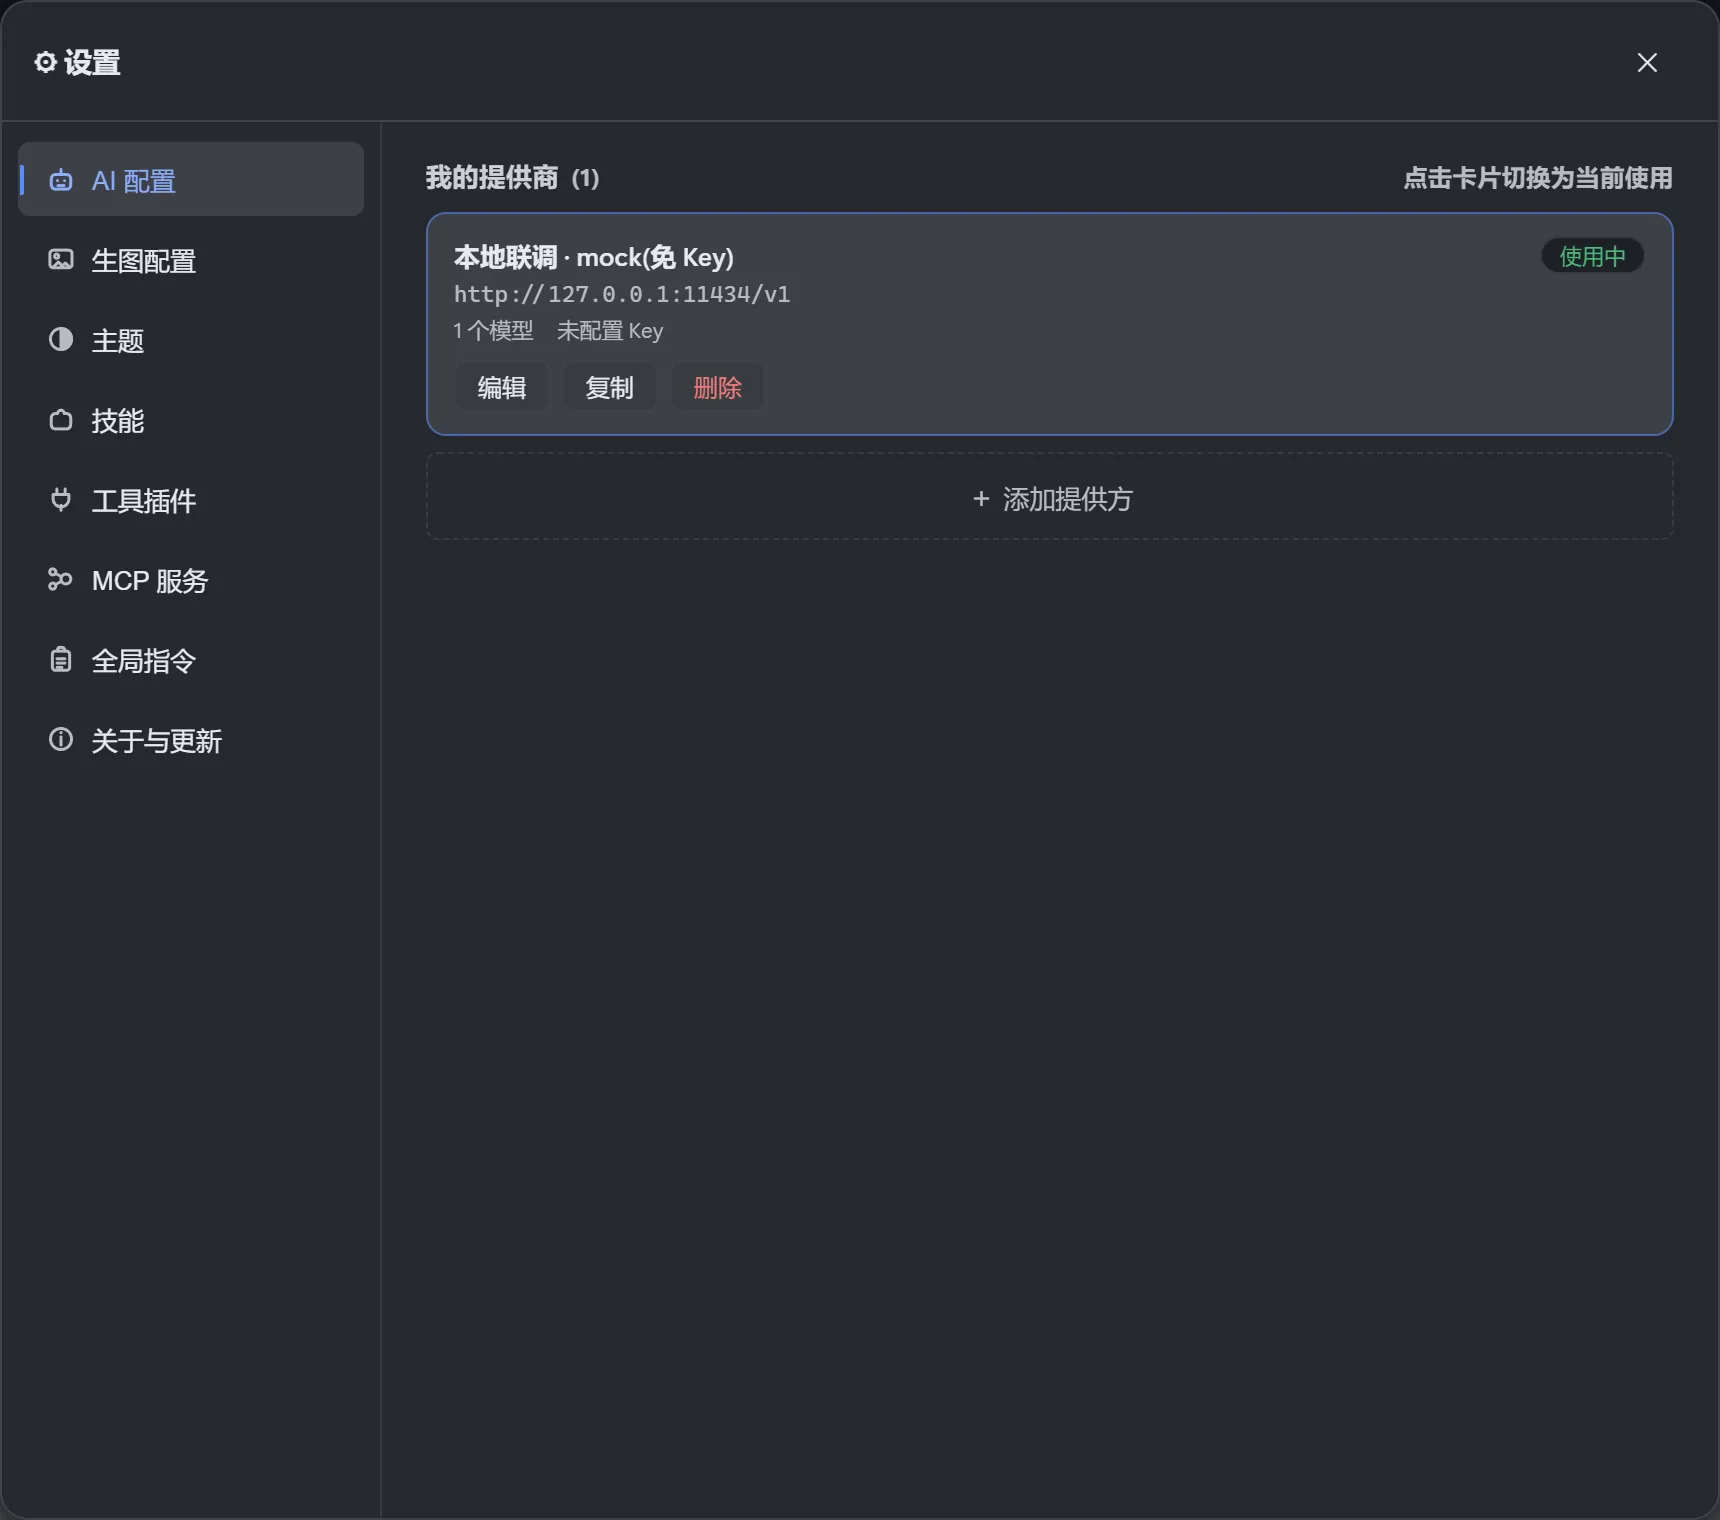
Task: Select 技能 in the sidebar
Action: pos(191,420)
